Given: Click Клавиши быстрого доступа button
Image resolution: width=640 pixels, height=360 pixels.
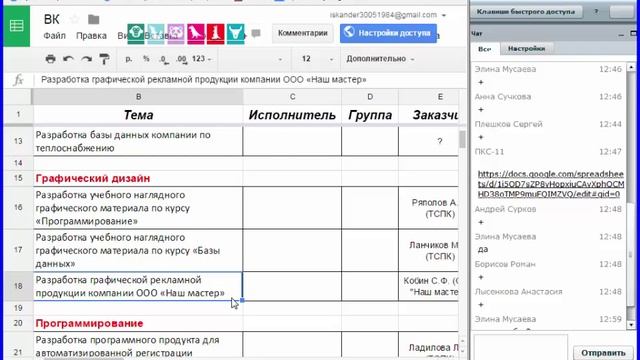Looking at the screenshot, I should coord(526,12).
